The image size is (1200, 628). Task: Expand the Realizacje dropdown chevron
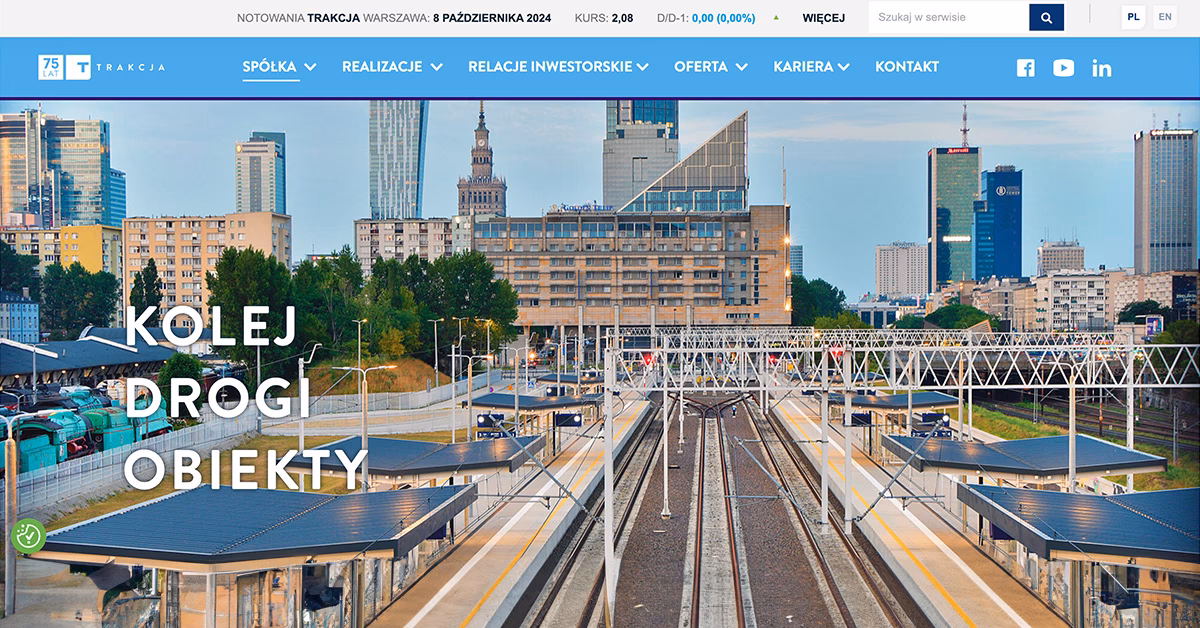436,67
